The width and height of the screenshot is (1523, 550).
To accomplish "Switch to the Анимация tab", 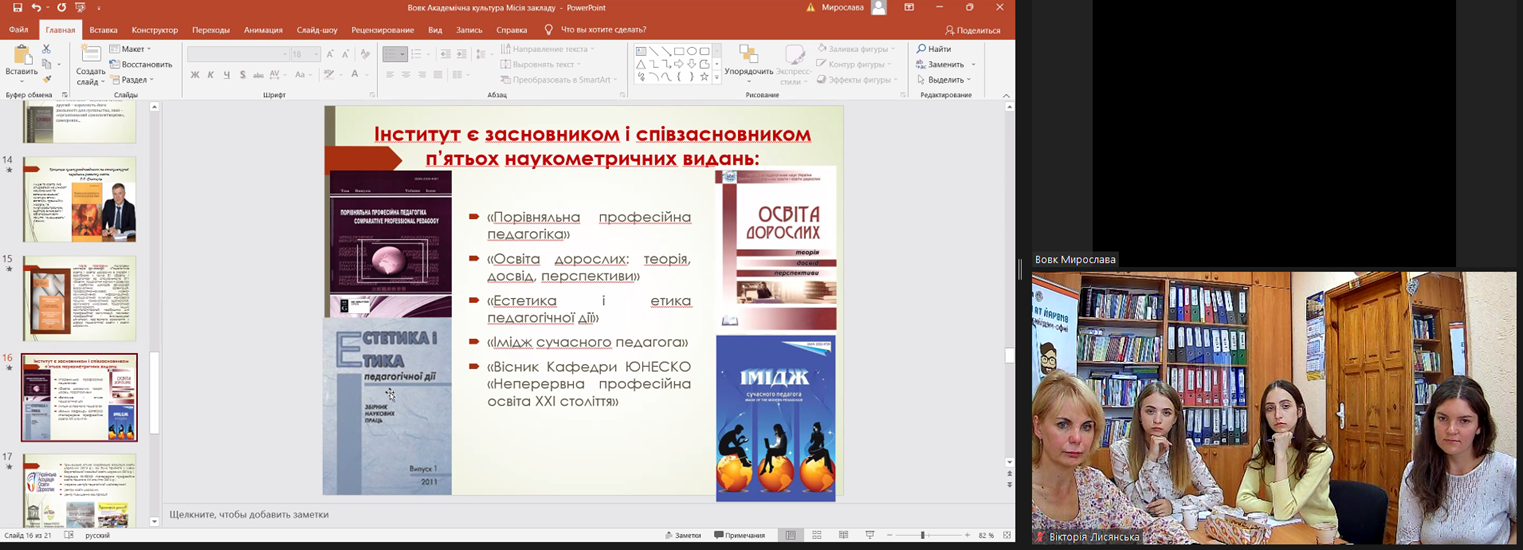I will tap(263, 30).
